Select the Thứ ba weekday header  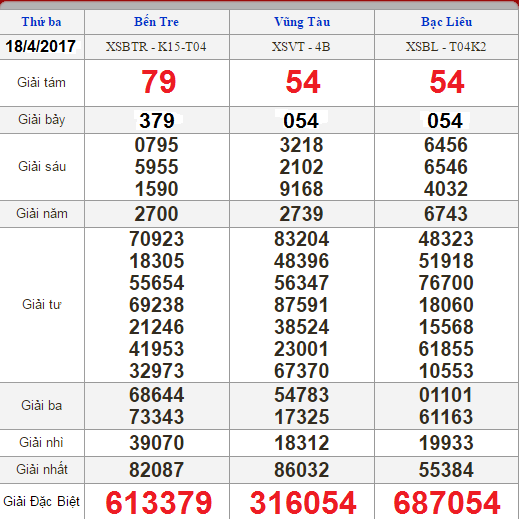click(42, 22)
